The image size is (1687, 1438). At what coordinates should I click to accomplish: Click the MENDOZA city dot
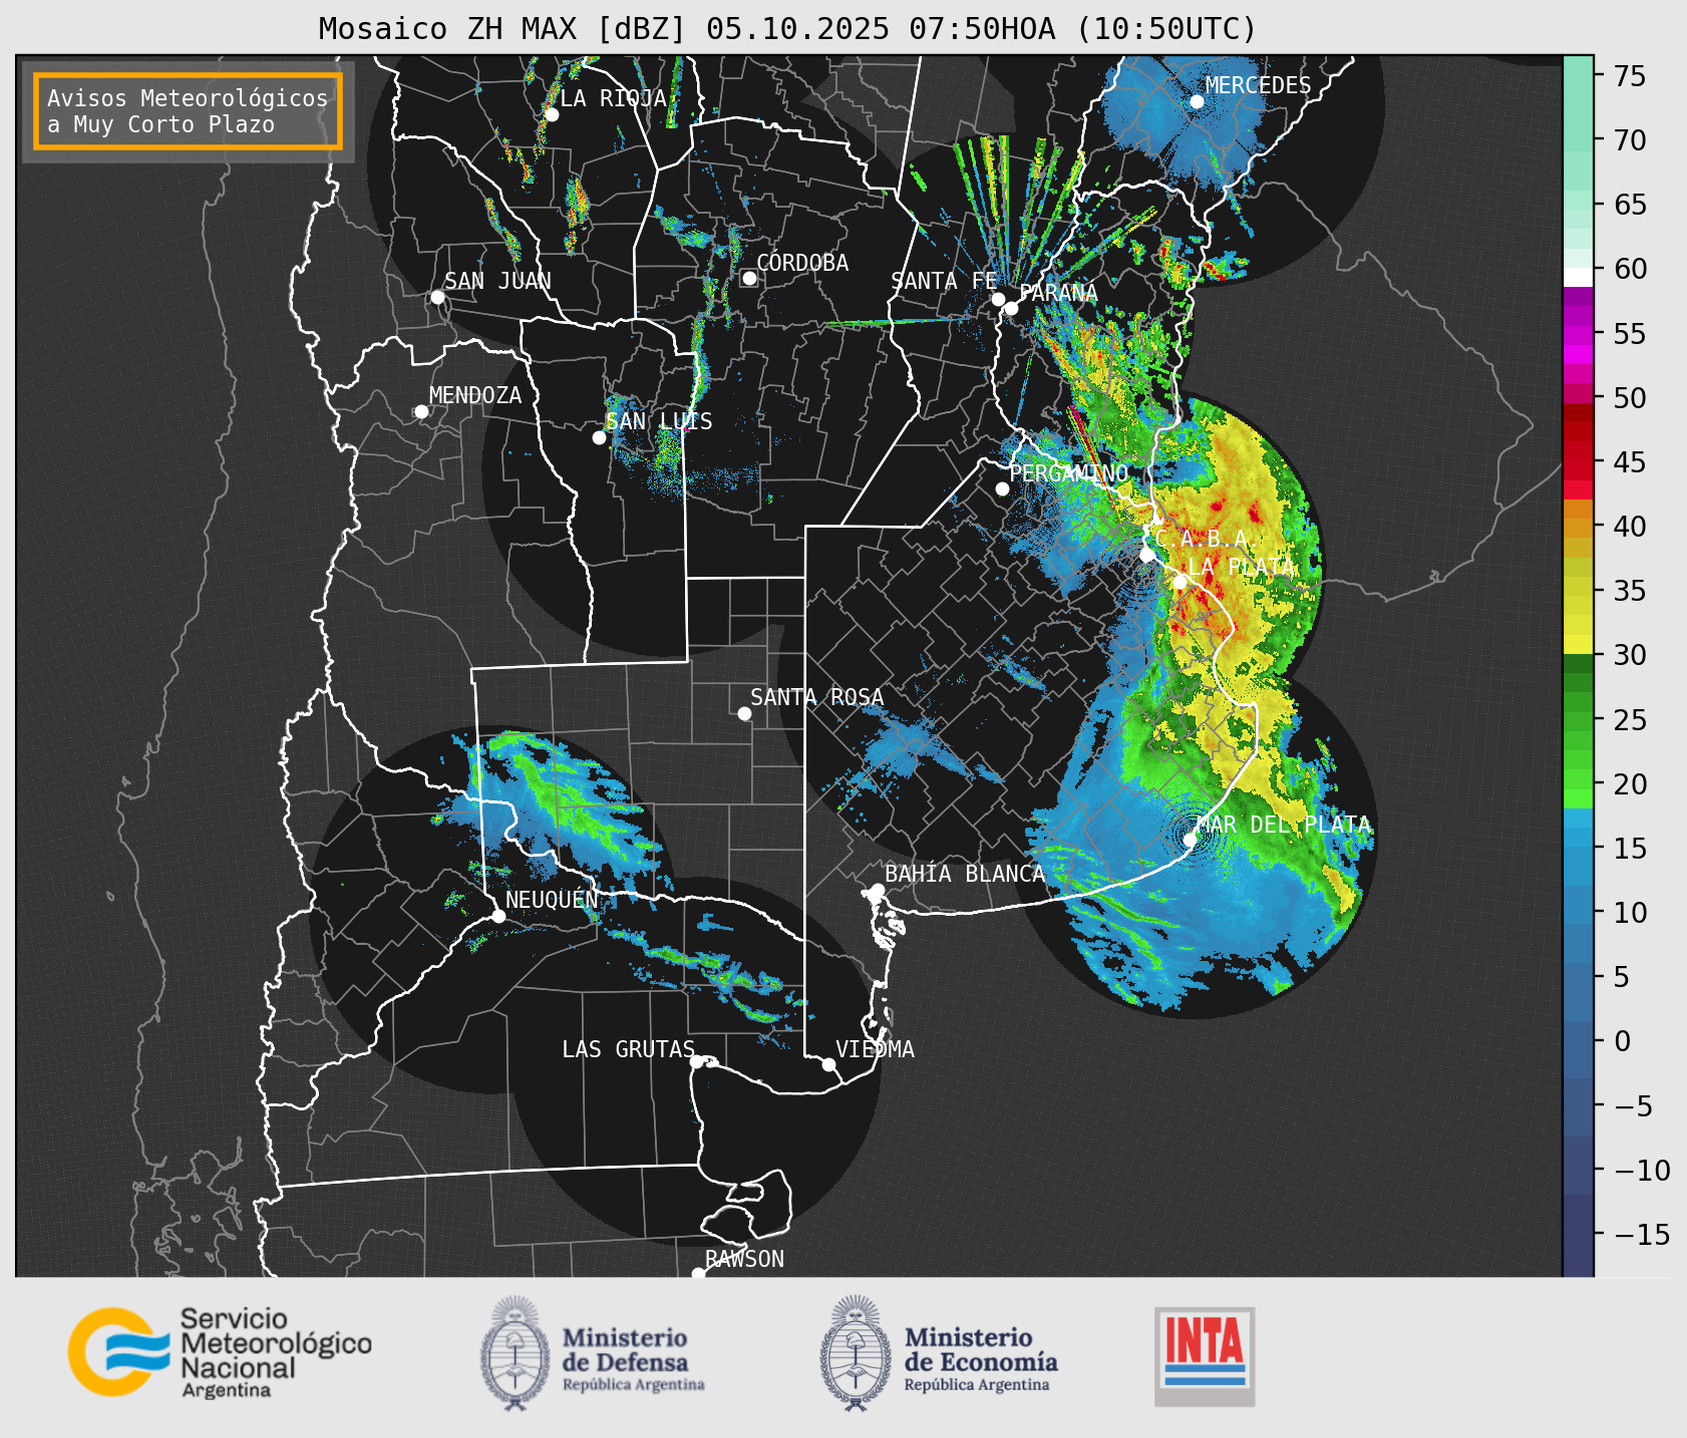pos(421,412)
